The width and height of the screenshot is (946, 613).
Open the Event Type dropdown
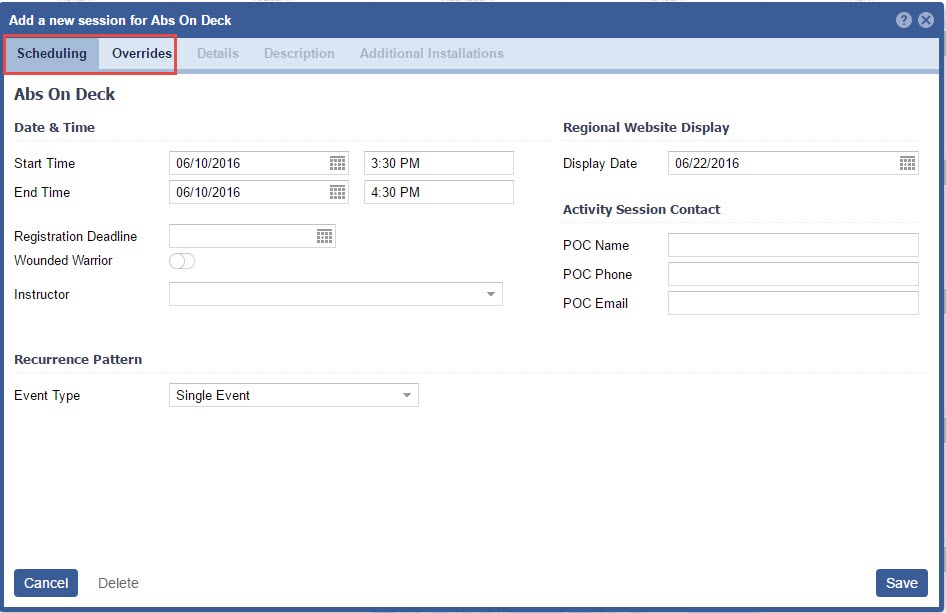pos(406,395)
